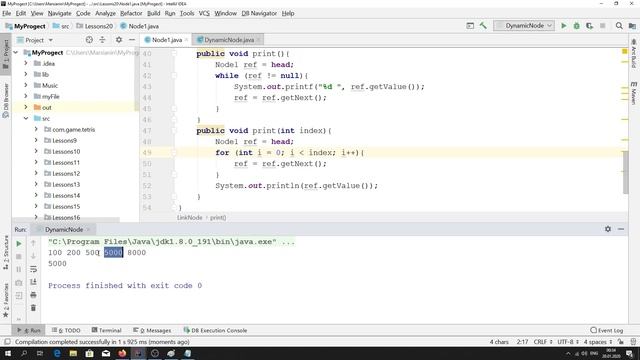640x360 pixels.
Task: Expand the out folder
Action: 26,107
